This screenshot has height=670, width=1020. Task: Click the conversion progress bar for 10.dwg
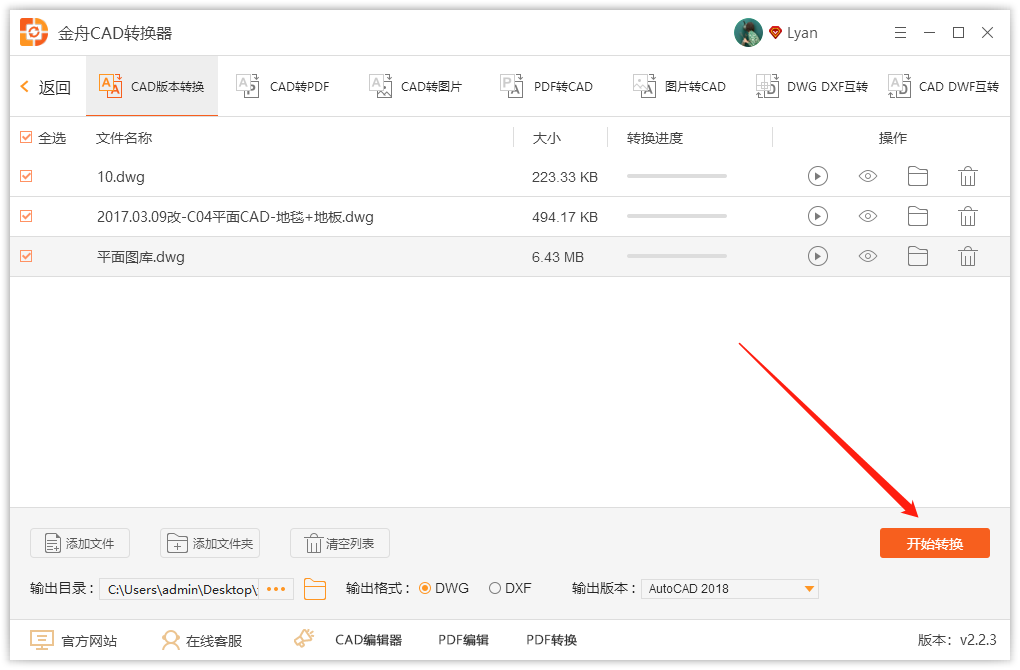(676, 176)
